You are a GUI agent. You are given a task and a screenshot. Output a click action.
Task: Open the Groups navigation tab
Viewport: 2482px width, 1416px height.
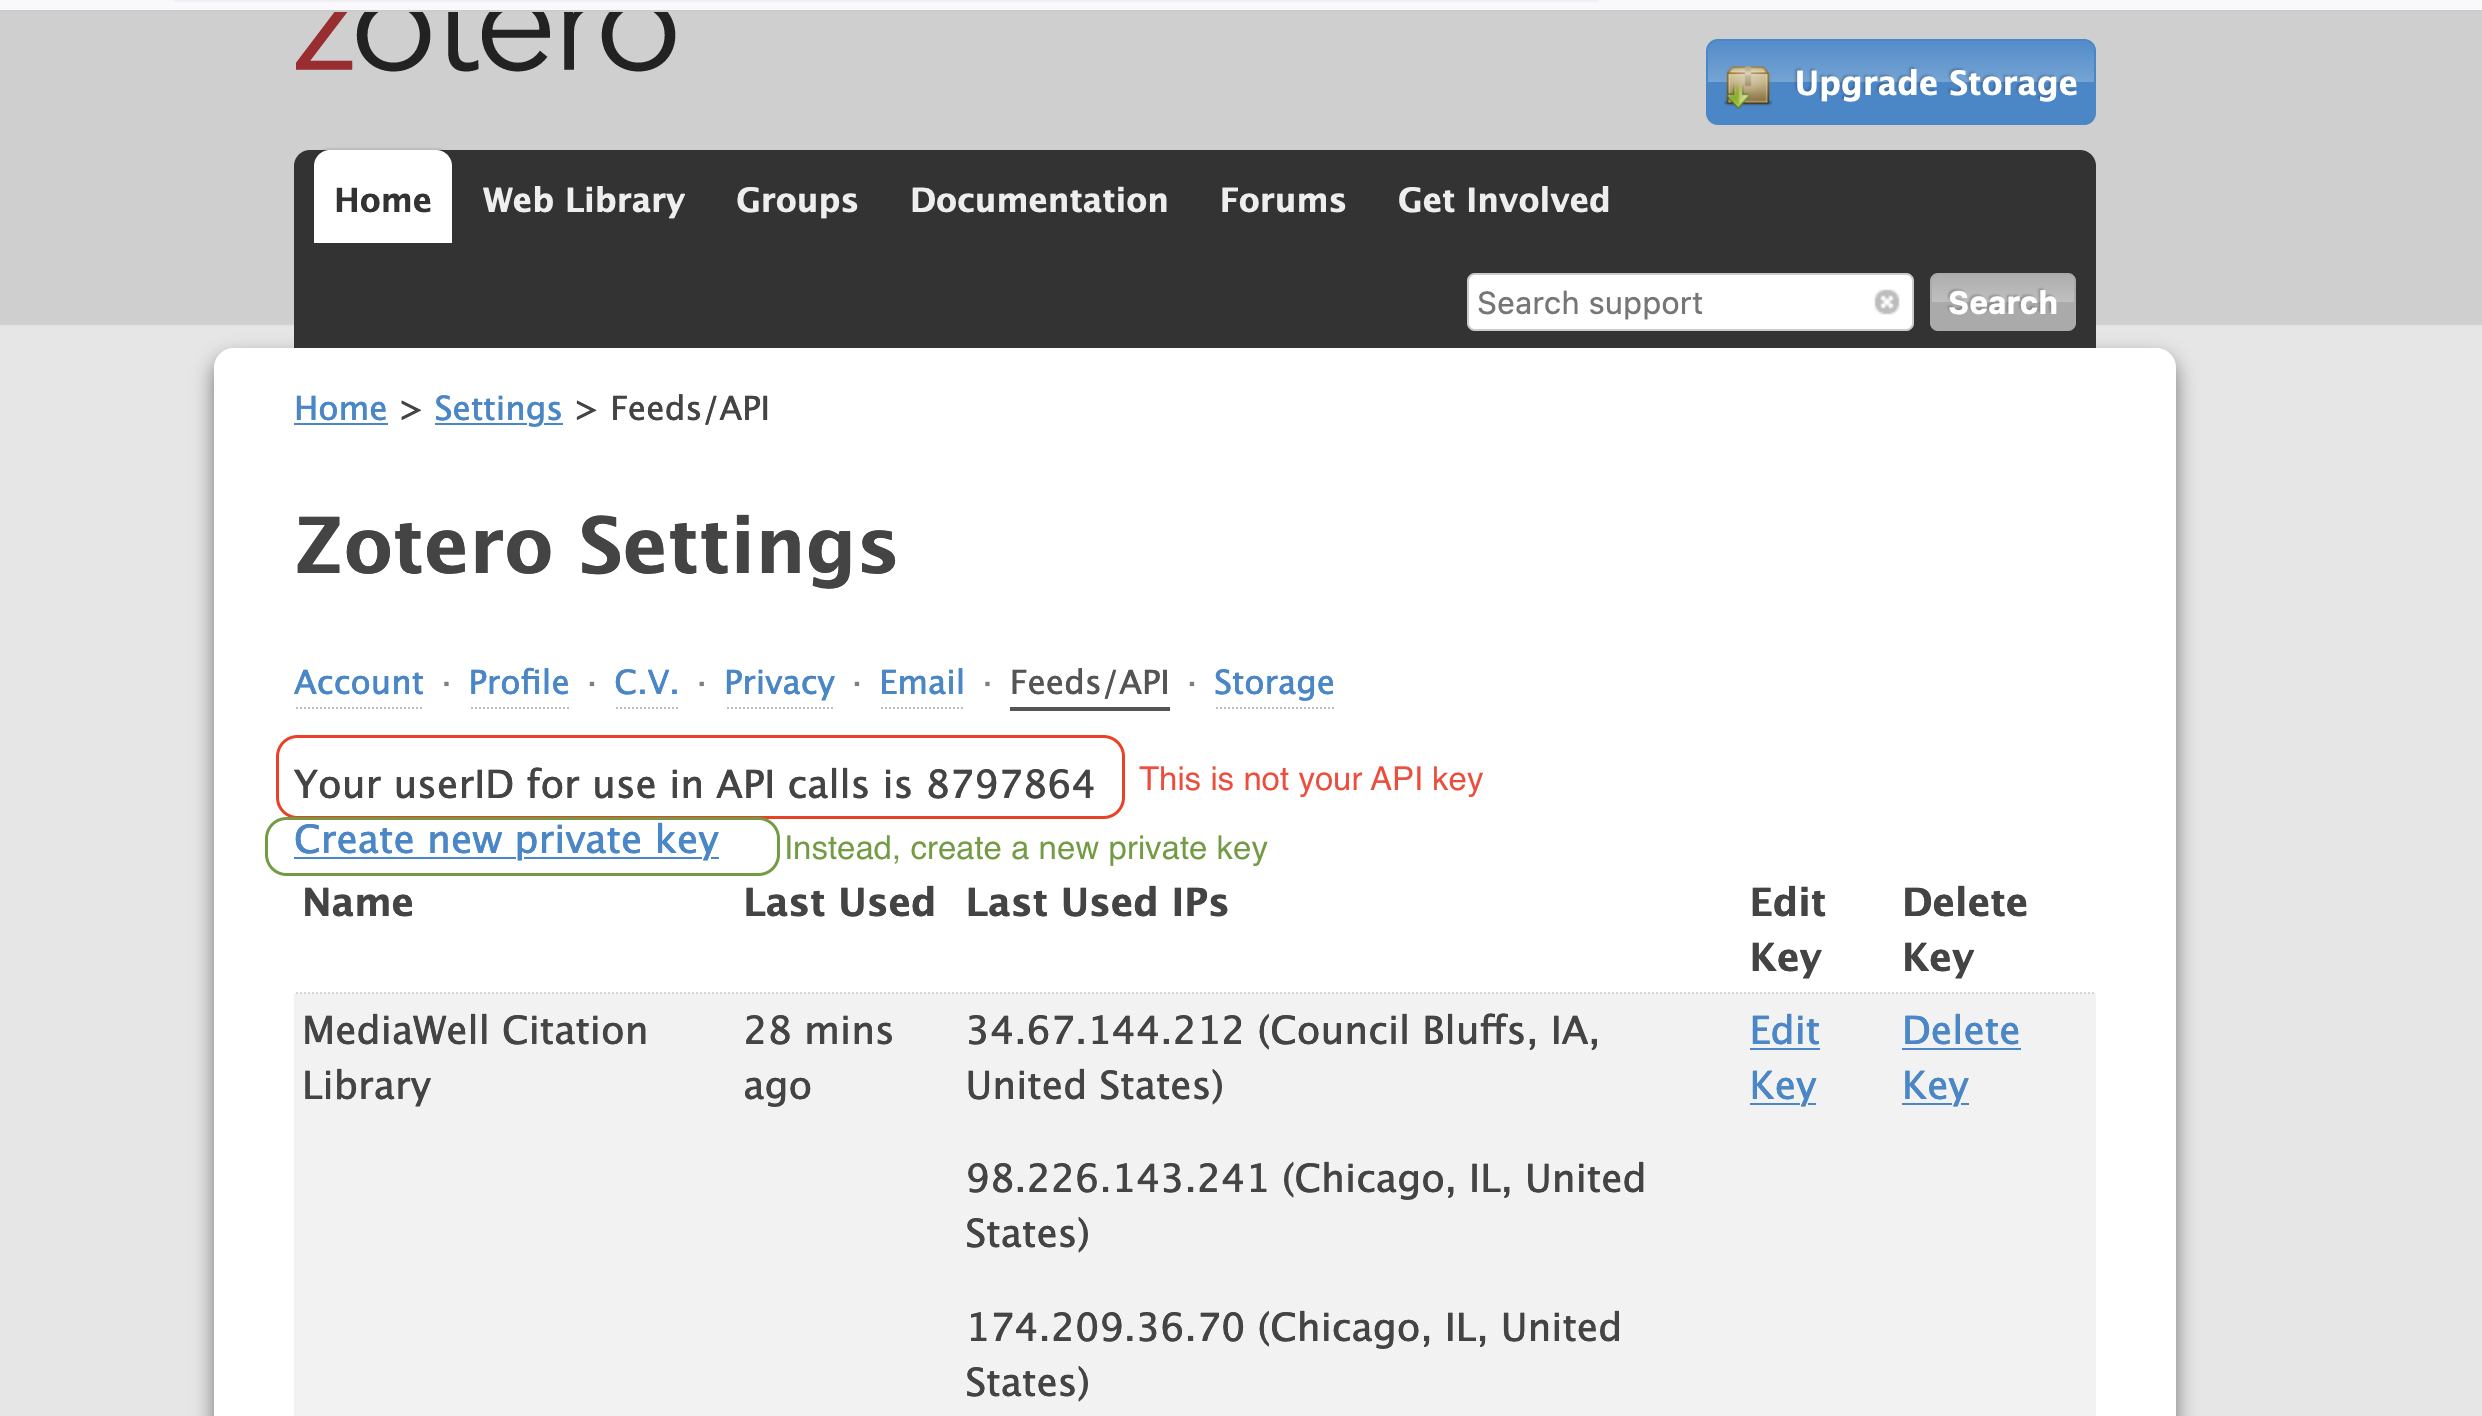click(x=796, y=199)
